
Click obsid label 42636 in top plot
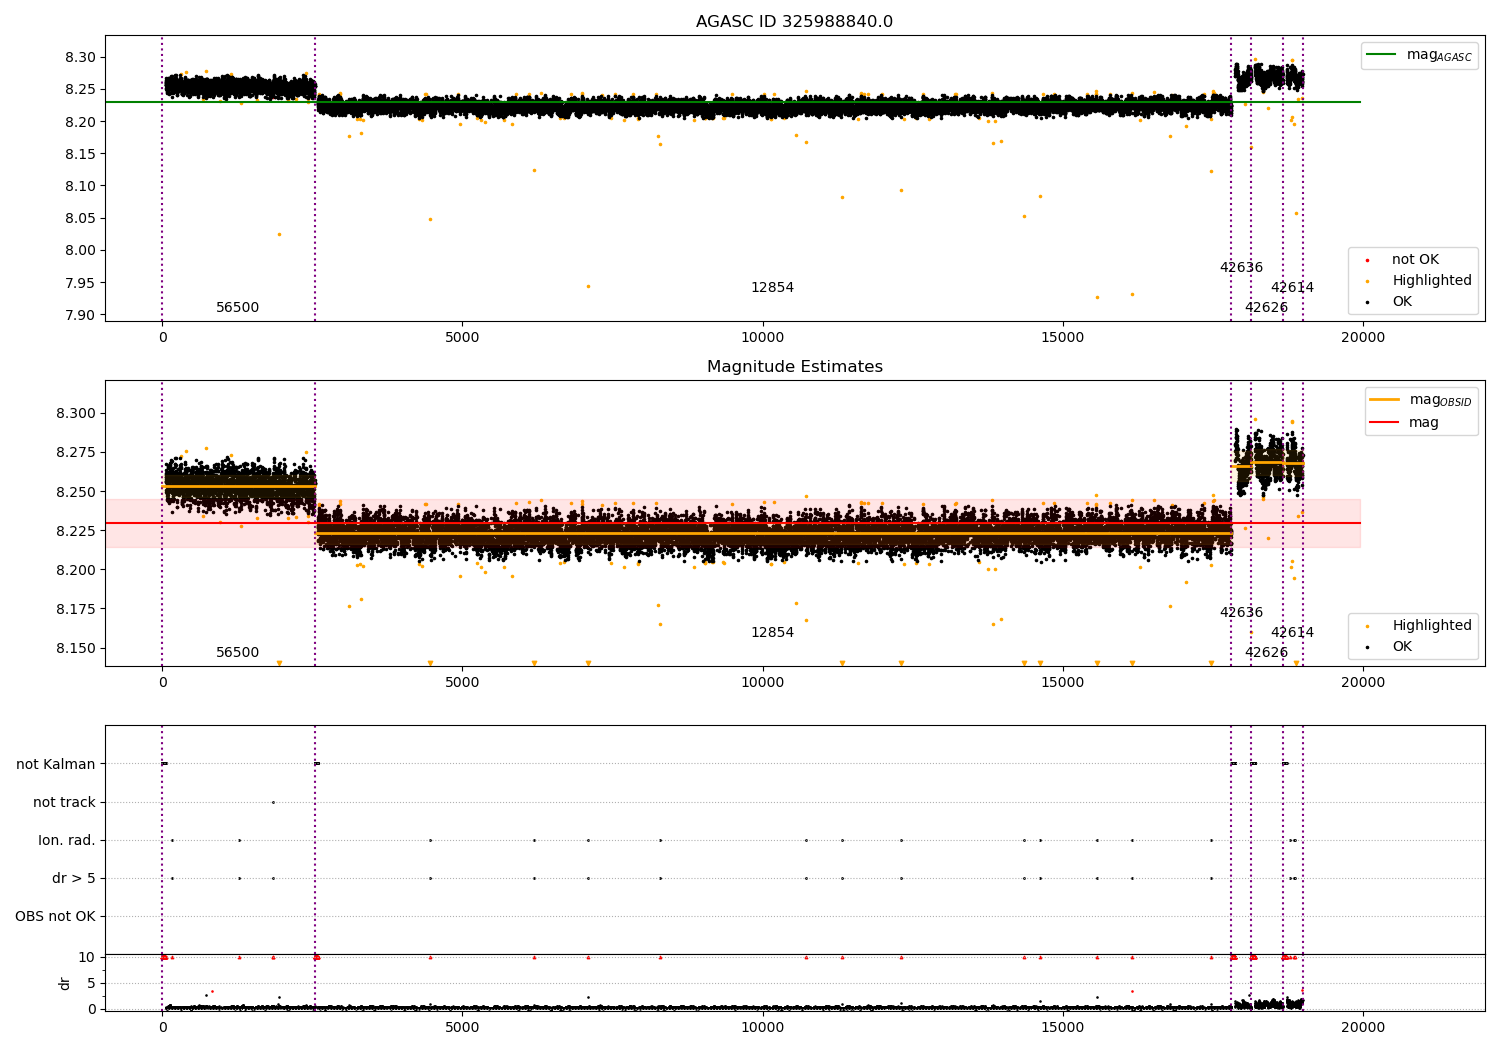tap(1241, 268)
